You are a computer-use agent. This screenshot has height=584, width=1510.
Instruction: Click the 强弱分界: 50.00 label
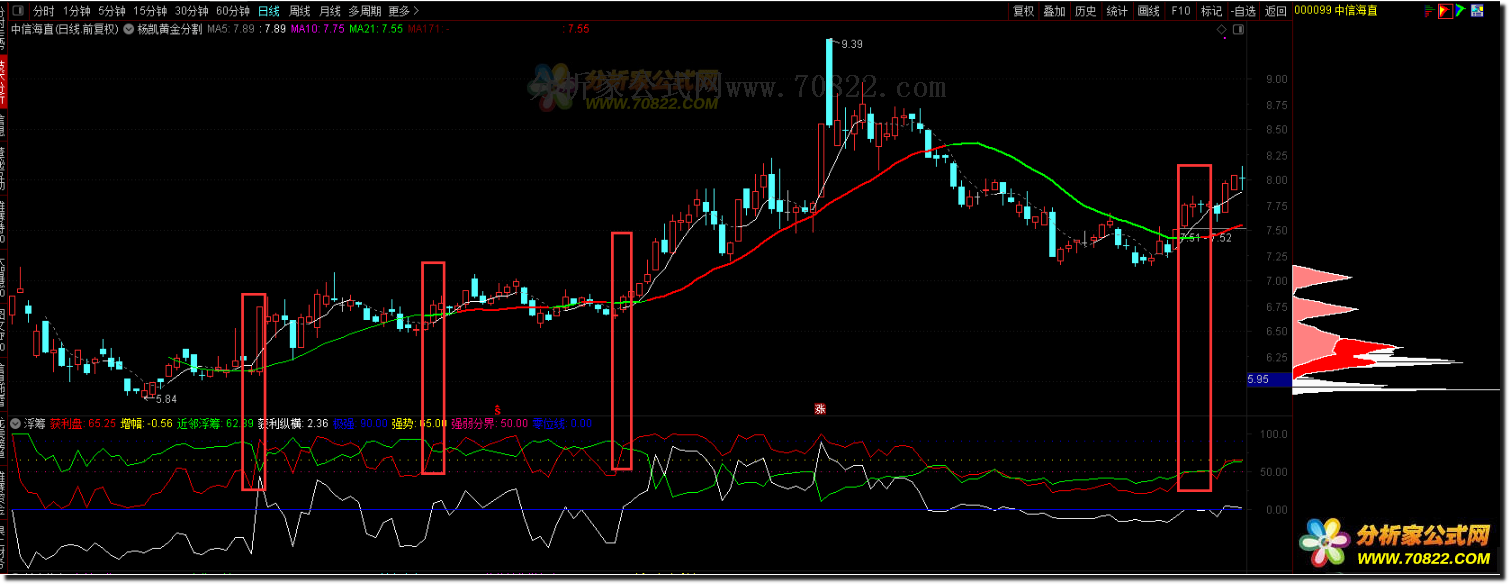pyautogui.click(x=490, y=424)
